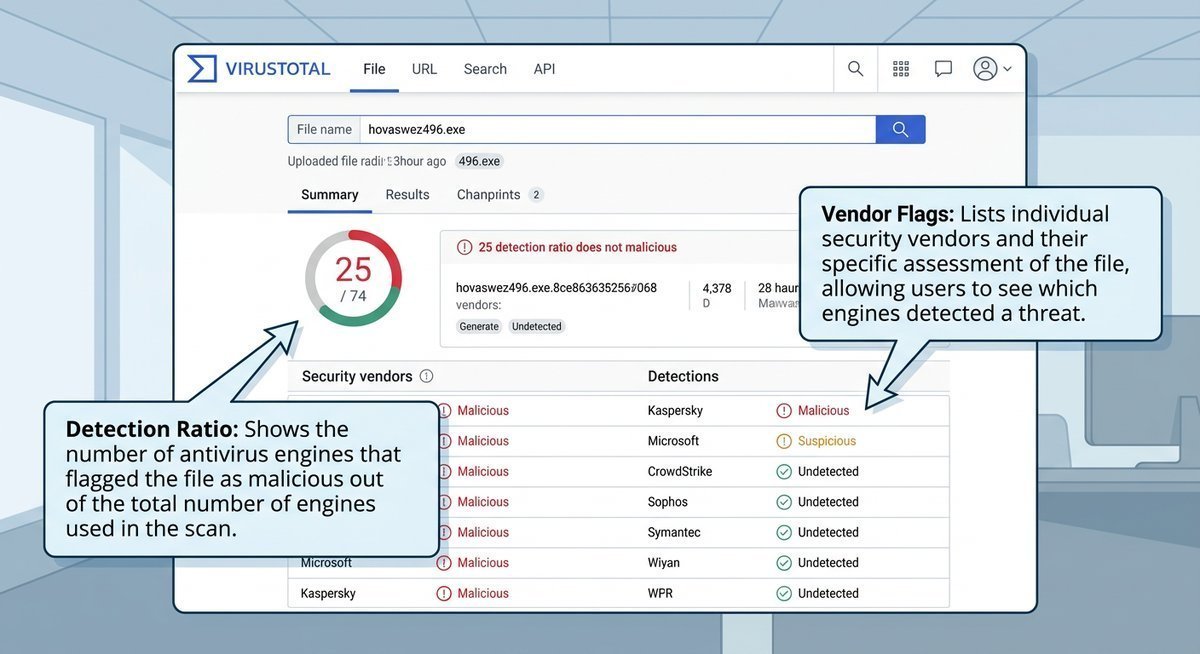The image size is (1200, 654).
Task: Click the magnifier icon in top navigation
Action: 855,69
